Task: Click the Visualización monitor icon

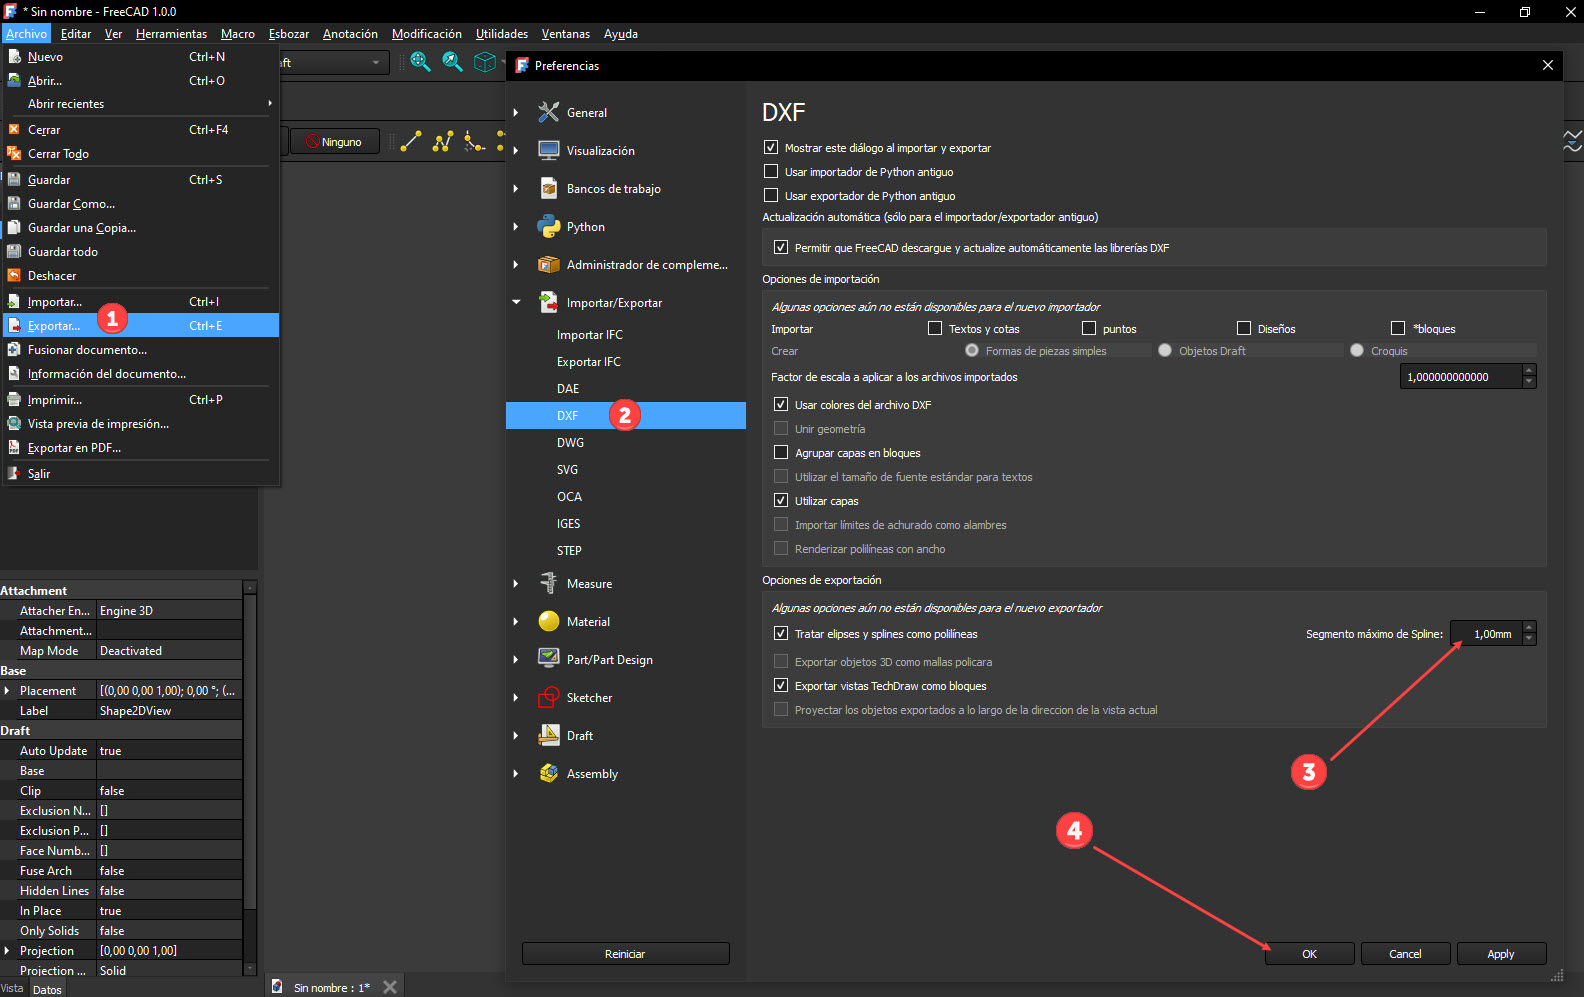Action: pos(549,150)
